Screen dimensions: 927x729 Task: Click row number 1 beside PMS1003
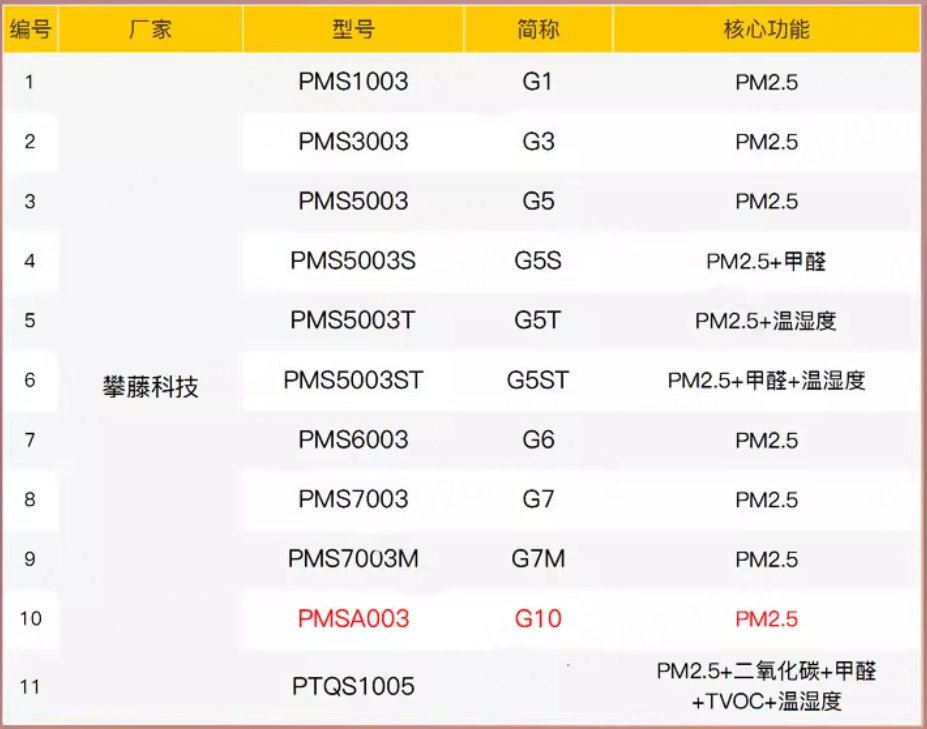click(x=30, y=82)
